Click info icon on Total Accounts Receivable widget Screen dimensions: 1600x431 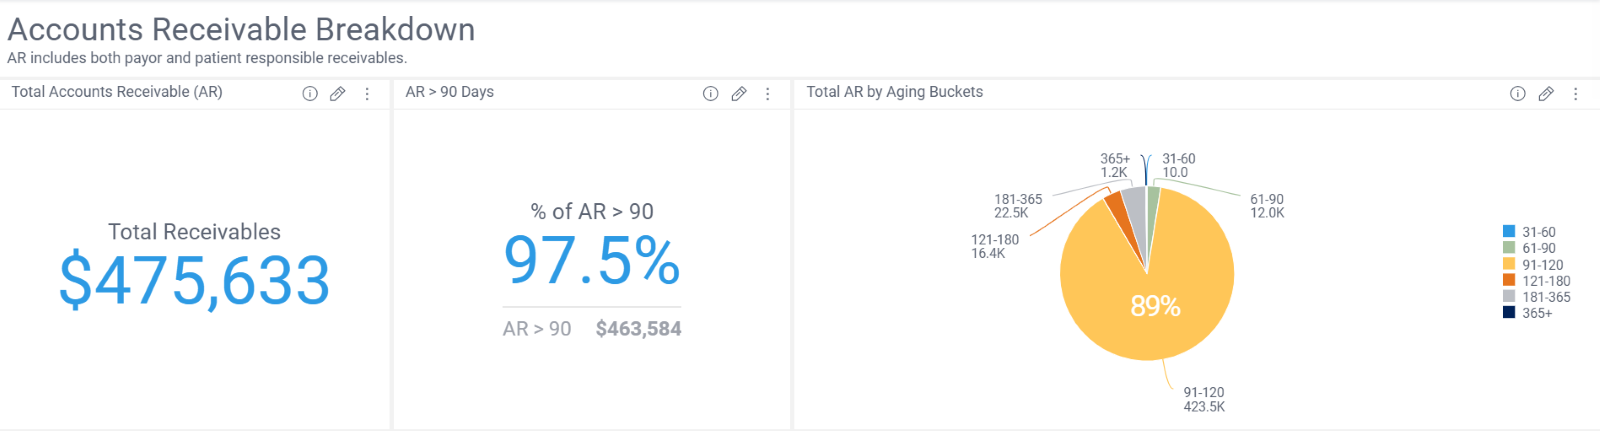point(310,94)
